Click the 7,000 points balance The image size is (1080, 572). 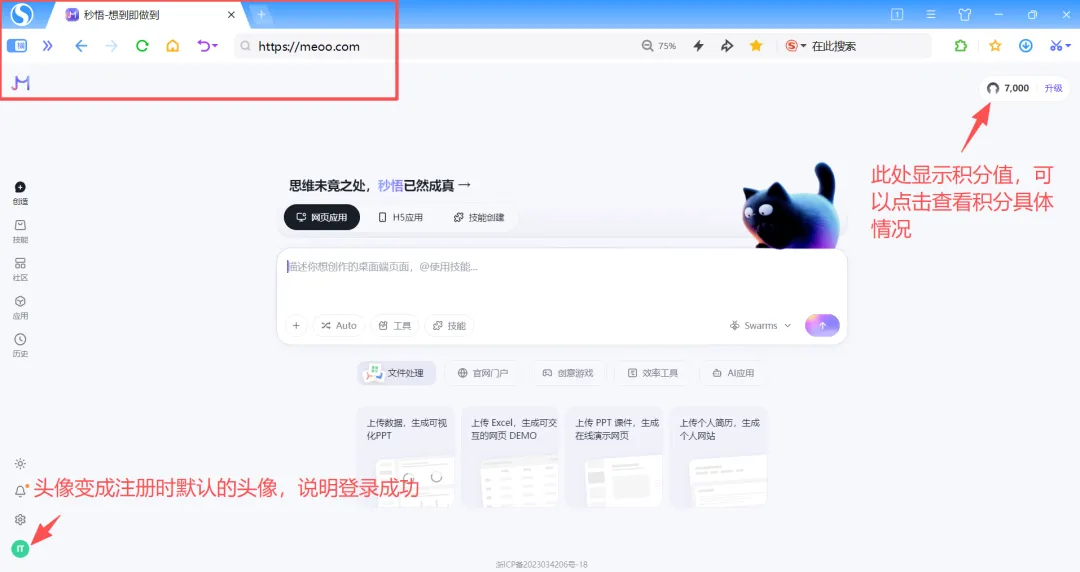pyautogui.click(x=1008, y=88)
